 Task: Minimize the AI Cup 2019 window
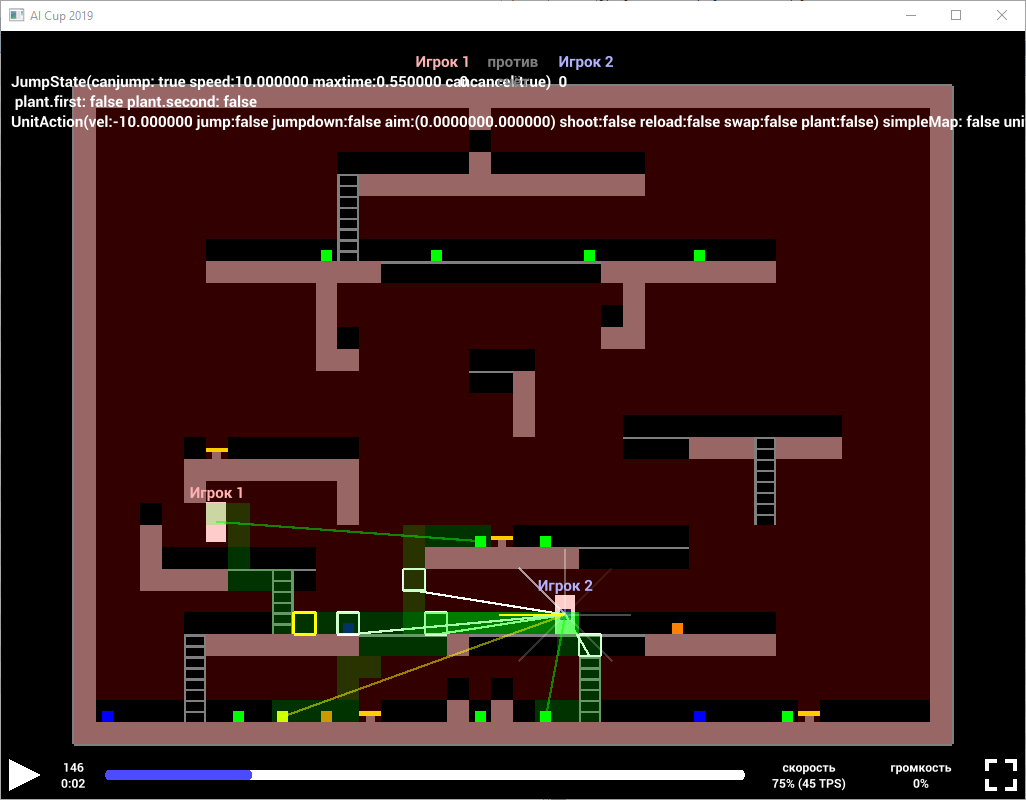pos(910,15)
